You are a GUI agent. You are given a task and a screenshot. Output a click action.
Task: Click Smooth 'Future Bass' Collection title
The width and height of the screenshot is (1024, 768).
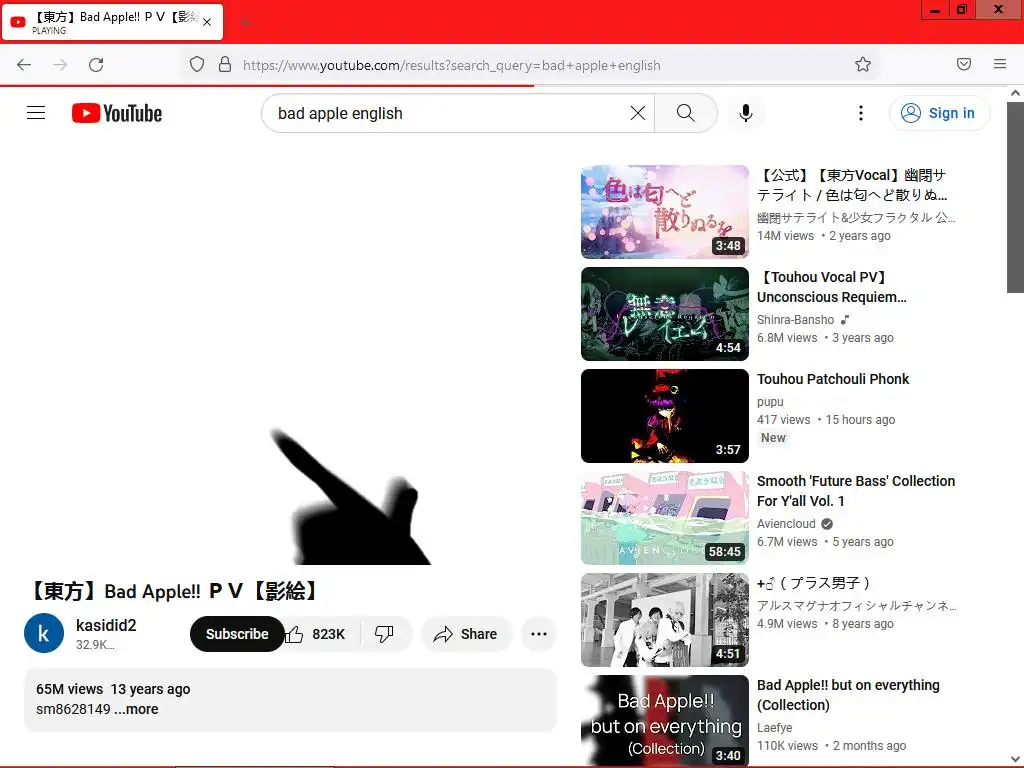point(856,491)
